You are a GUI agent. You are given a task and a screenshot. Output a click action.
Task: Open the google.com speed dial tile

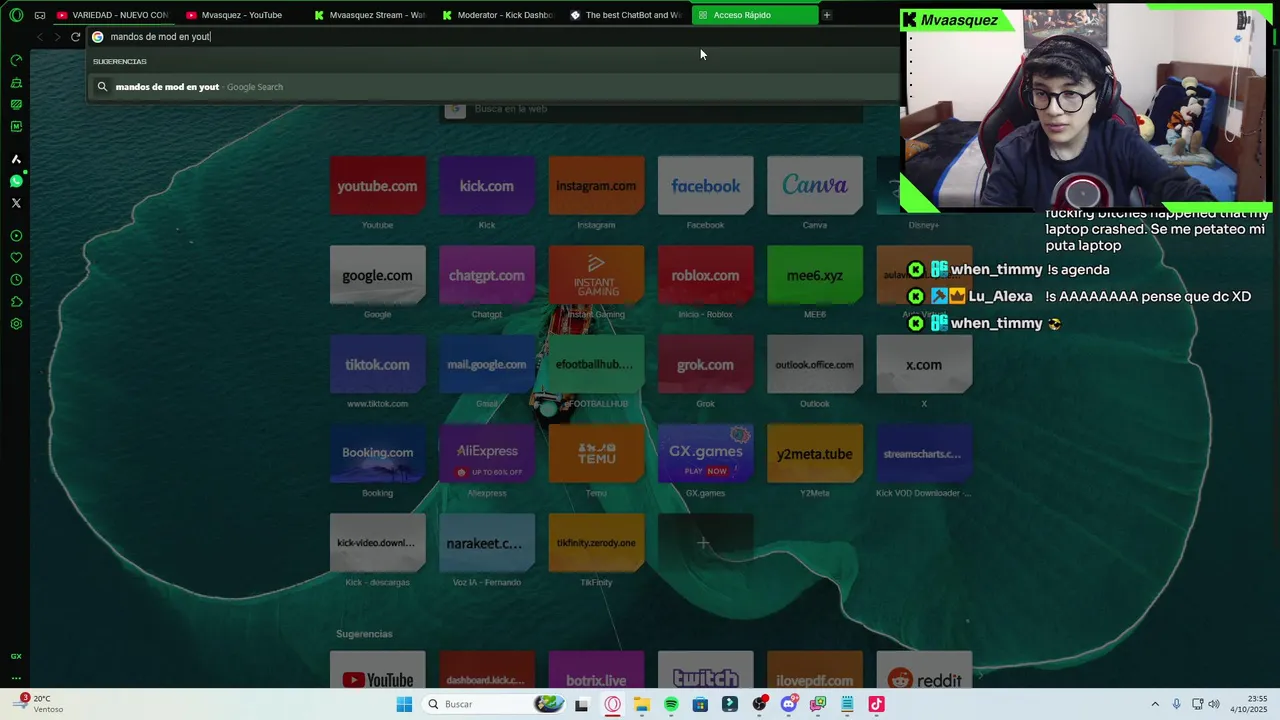[377, 275]
